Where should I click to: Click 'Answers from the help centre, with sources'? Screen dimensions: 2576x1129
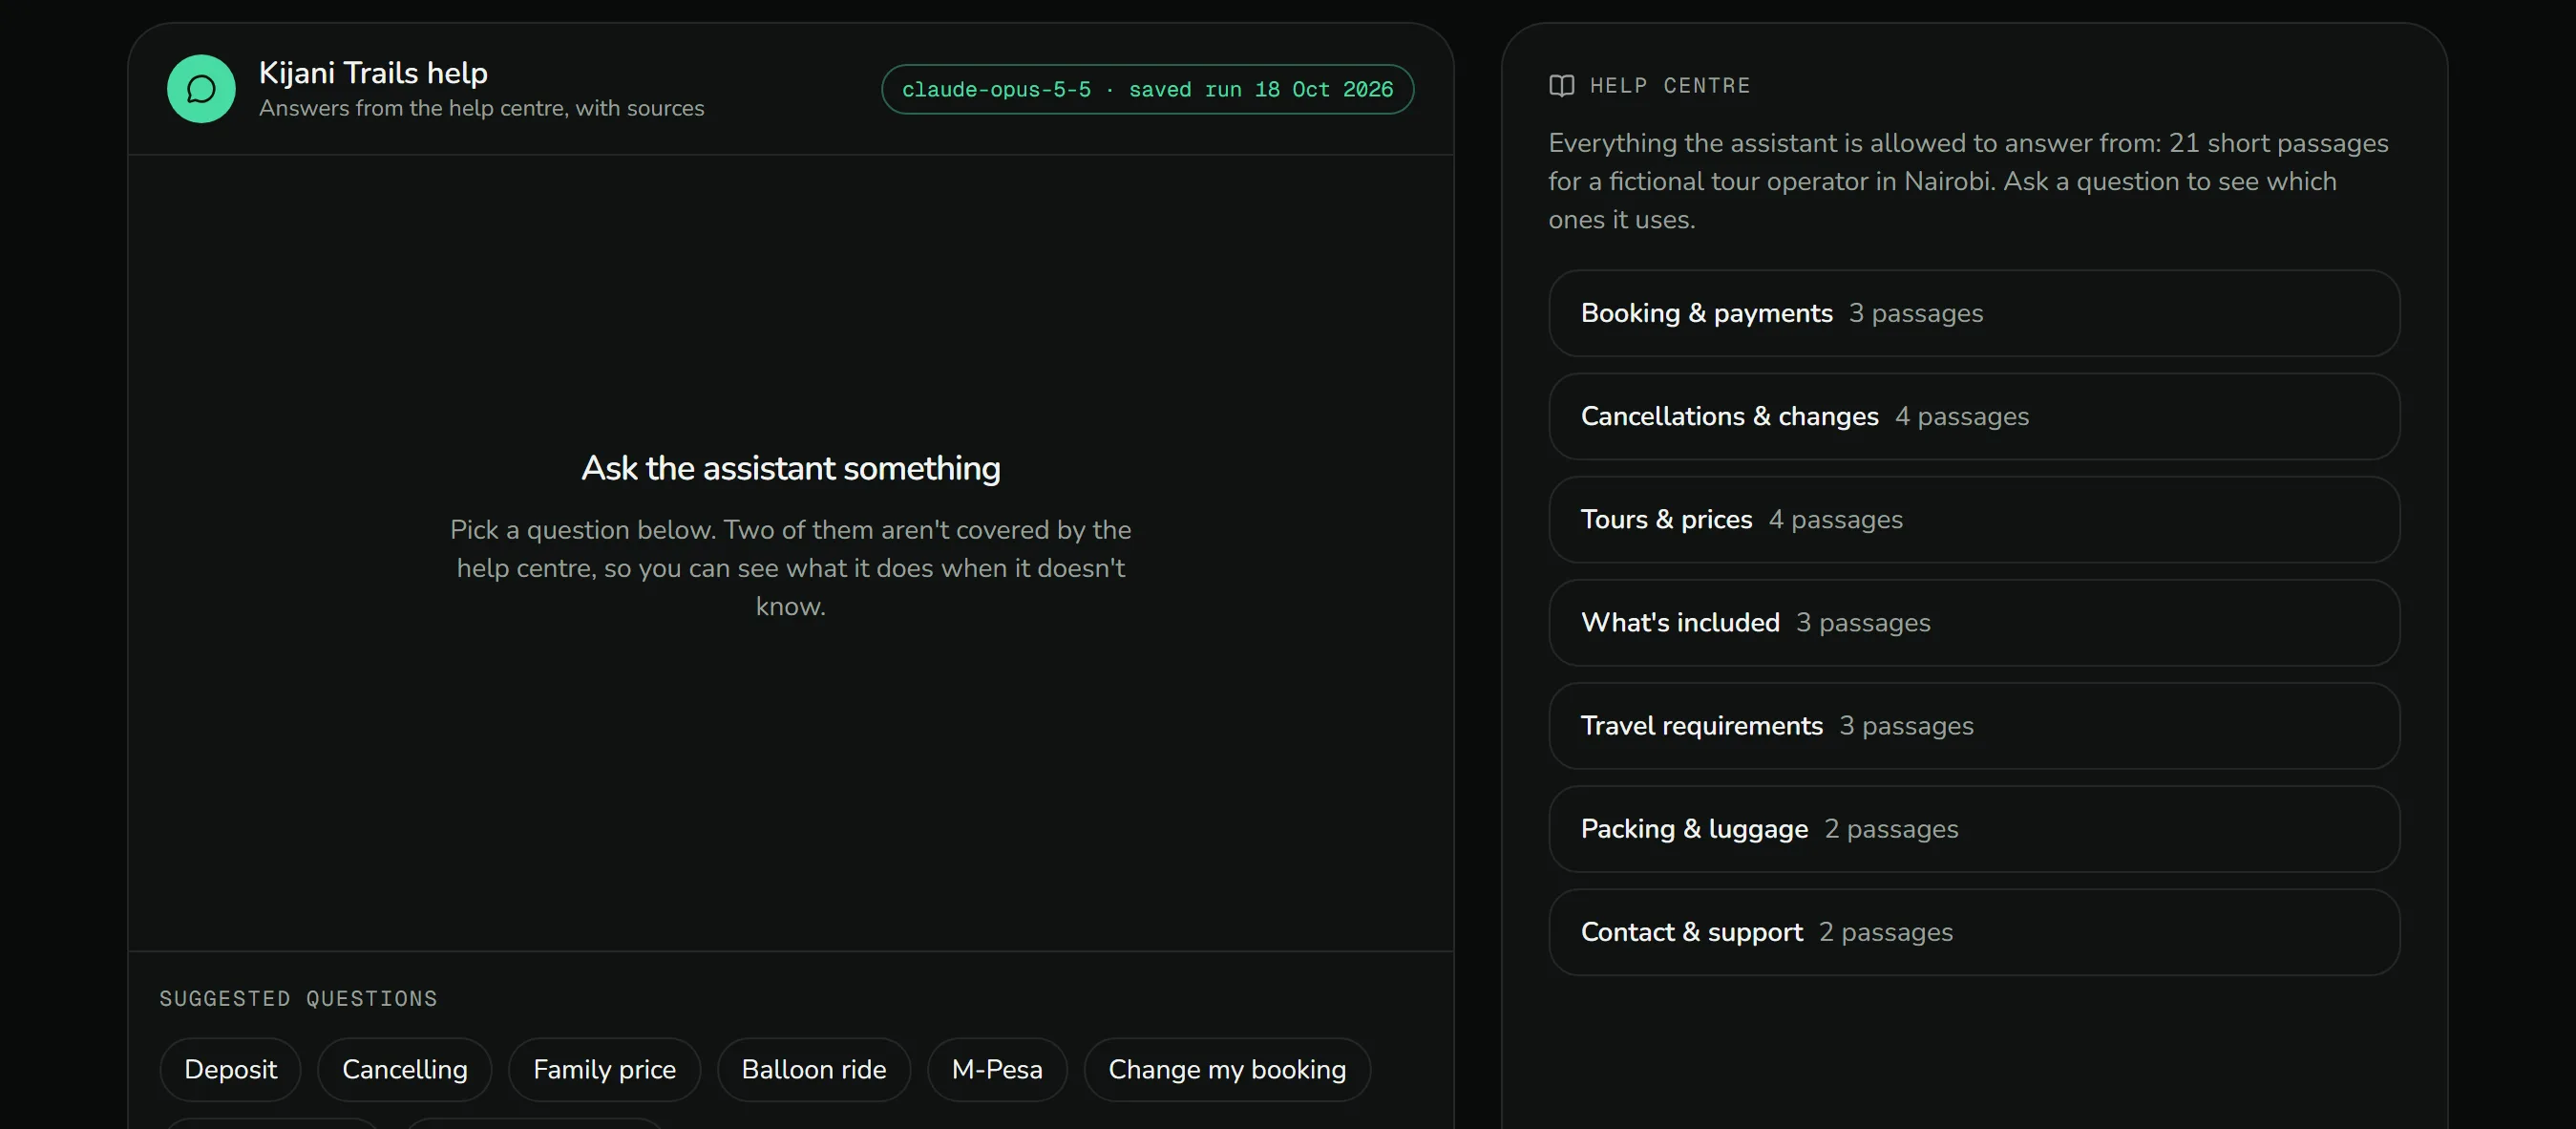pos(481,108)
